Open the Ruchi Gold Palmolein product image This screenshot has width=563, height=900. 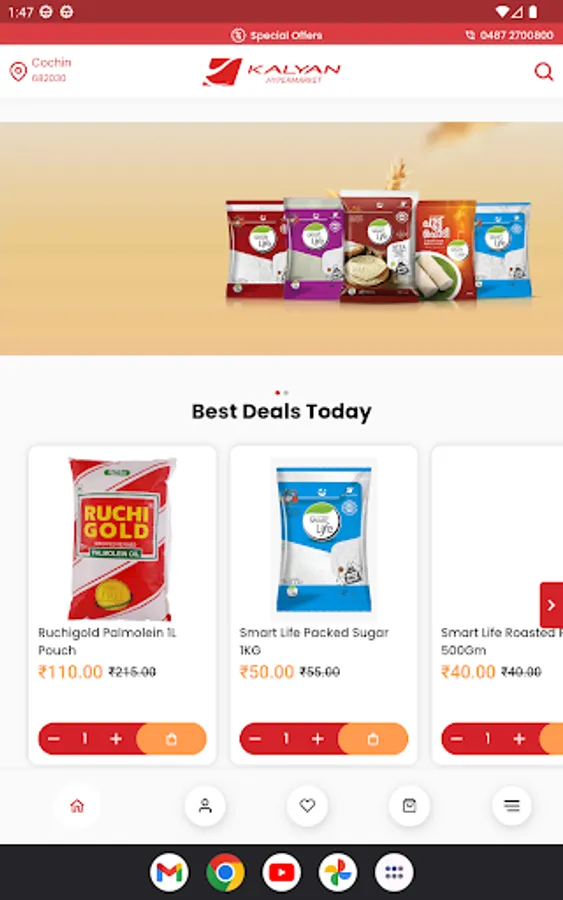[122, 538]
